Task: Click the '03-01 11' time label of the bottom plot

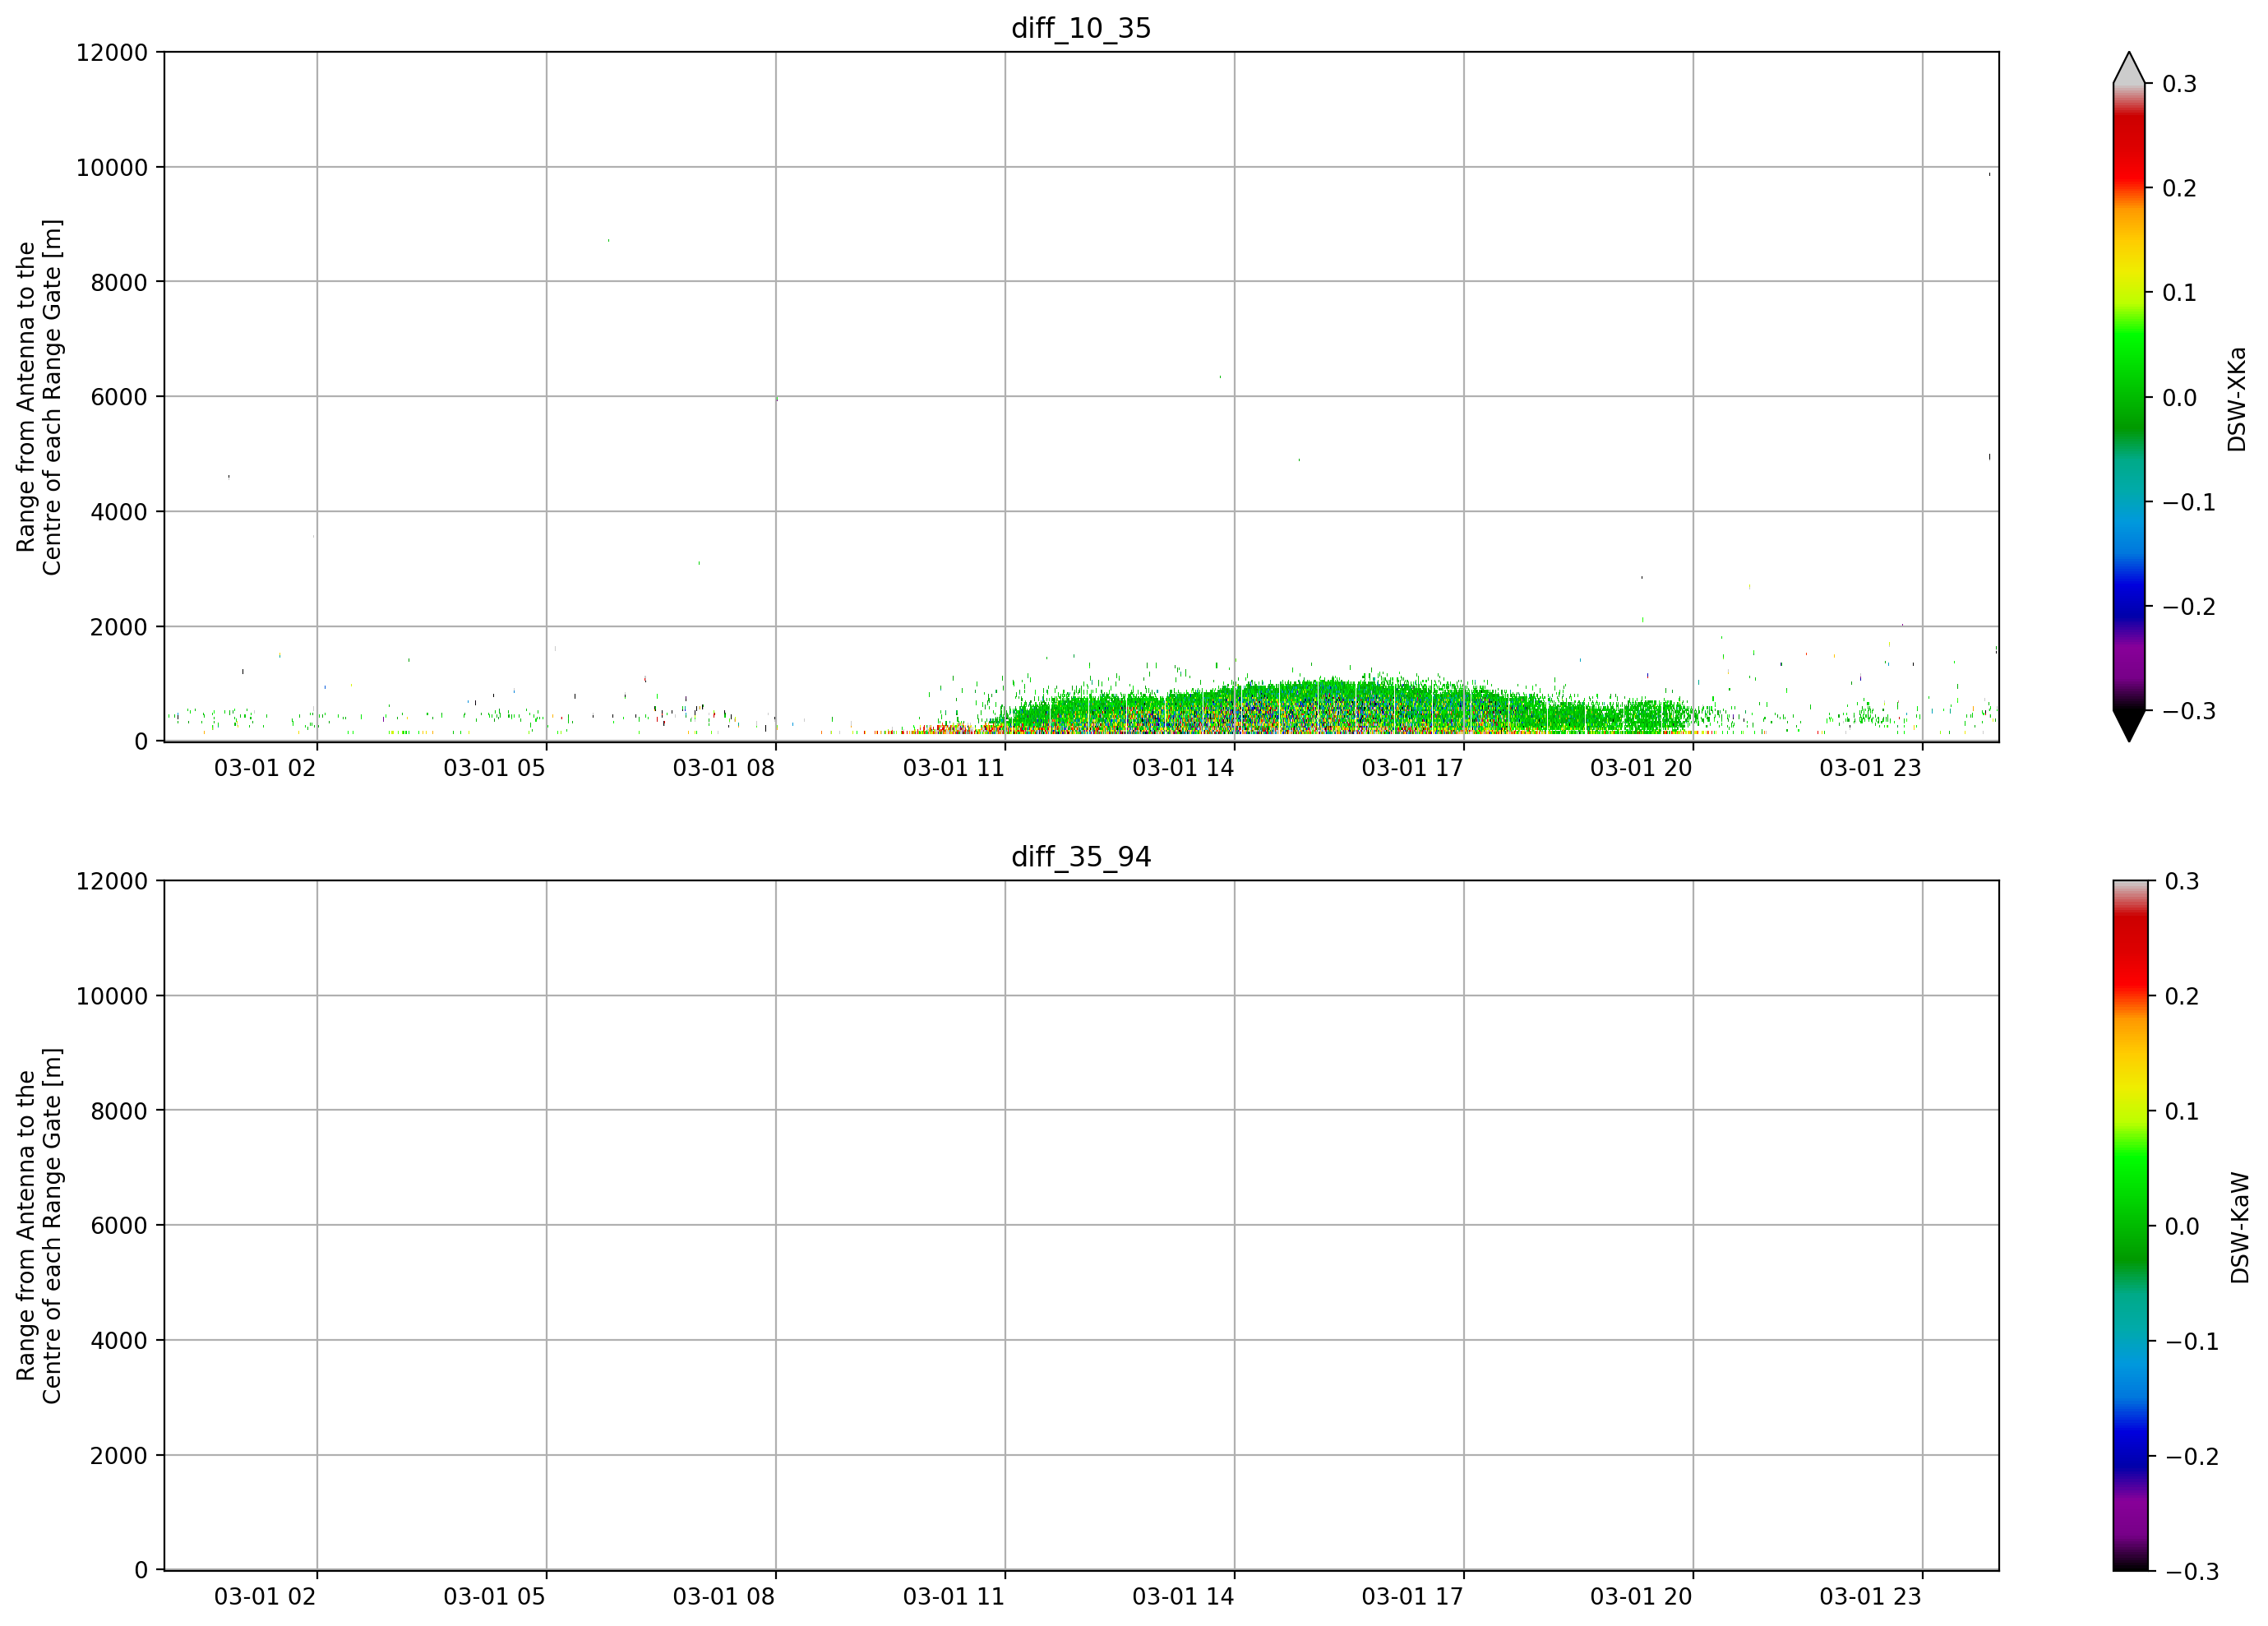Action: (x=954, y=1597)
